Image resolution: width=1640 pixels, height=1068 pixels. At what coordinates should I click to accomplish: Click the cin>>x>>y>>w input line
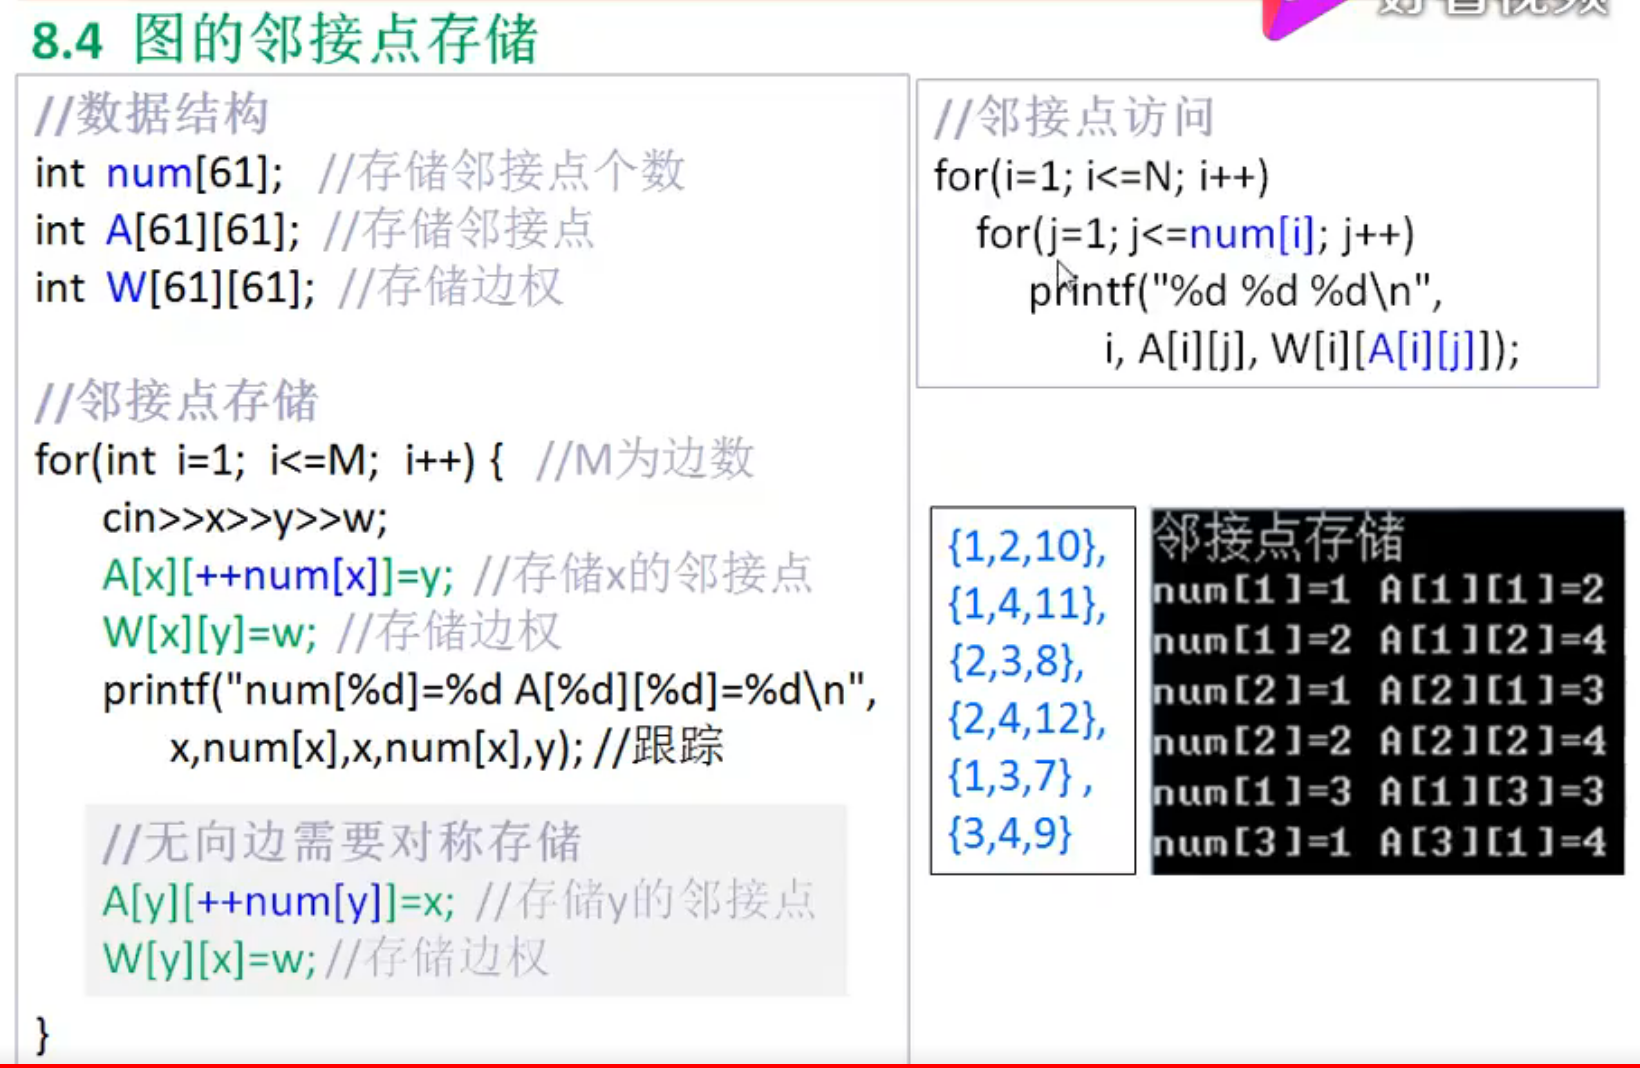(x=245, y=518)
